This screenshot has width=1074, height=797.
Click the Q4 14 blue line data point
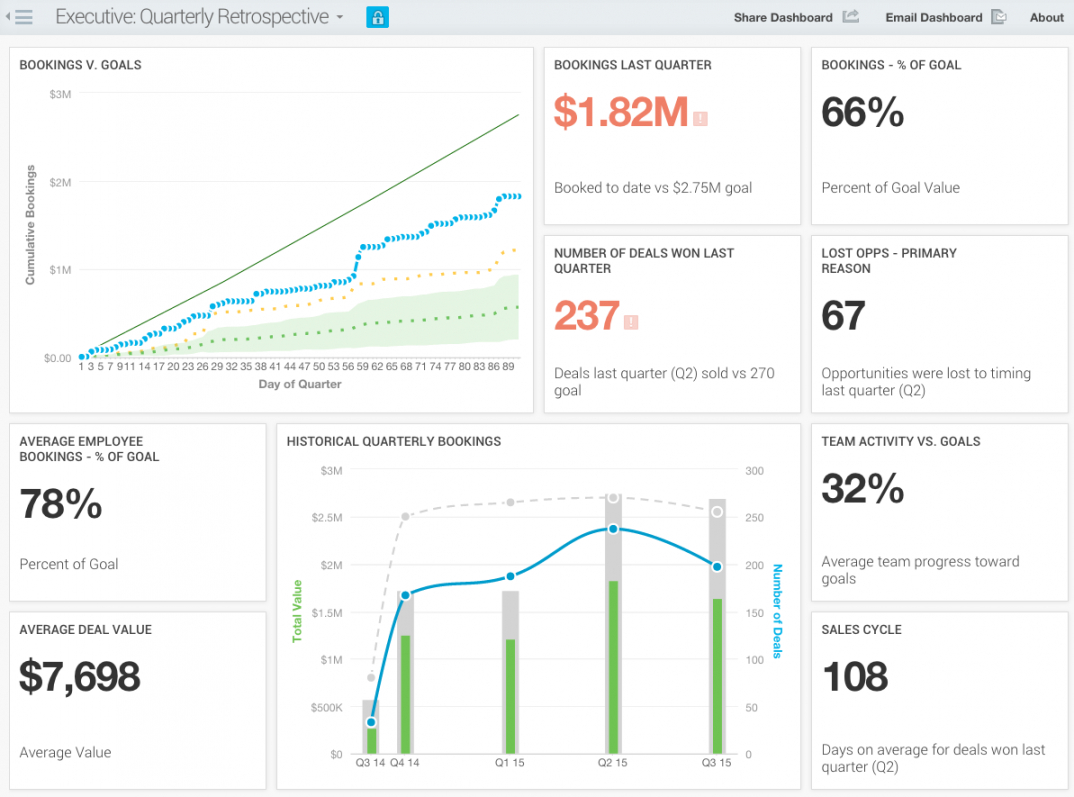(x=405, y=595)
